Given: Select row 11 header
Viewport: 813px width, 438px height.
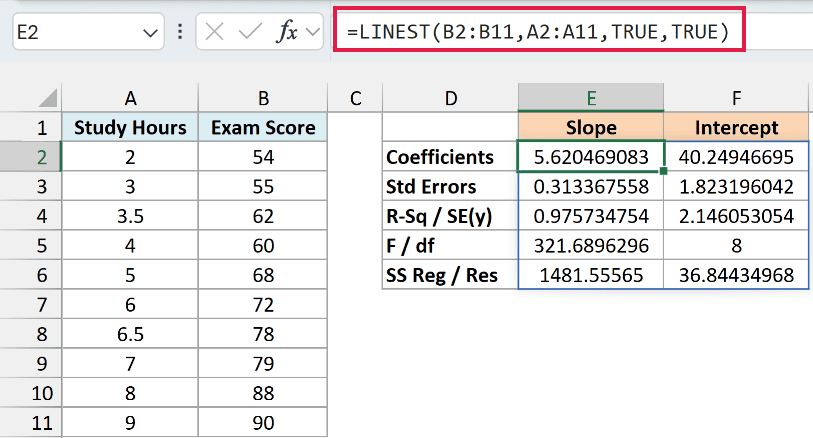Looking at the screenshot, I should click(x=31, y=423).
